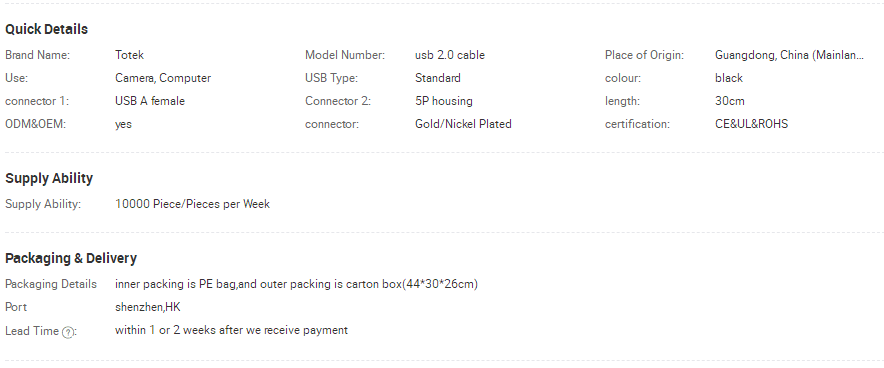Click the Standard USB Type value

(x=437, y=78)
